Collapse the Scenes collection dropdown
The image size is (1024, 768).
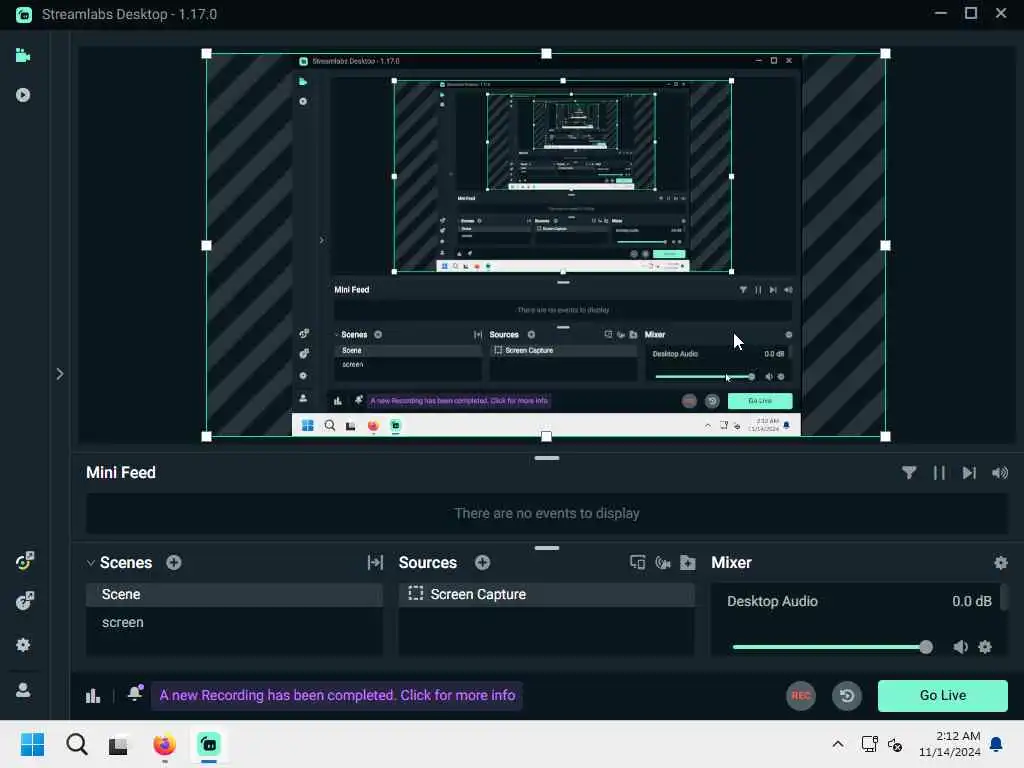pyautogui.click(x=91, y=563)
